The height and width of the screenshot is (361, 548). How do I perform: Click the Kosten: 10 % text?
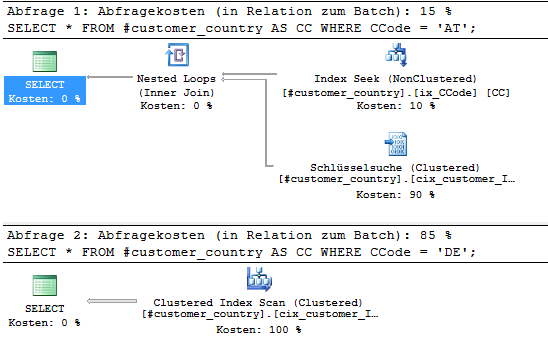(x=396, y=106)
